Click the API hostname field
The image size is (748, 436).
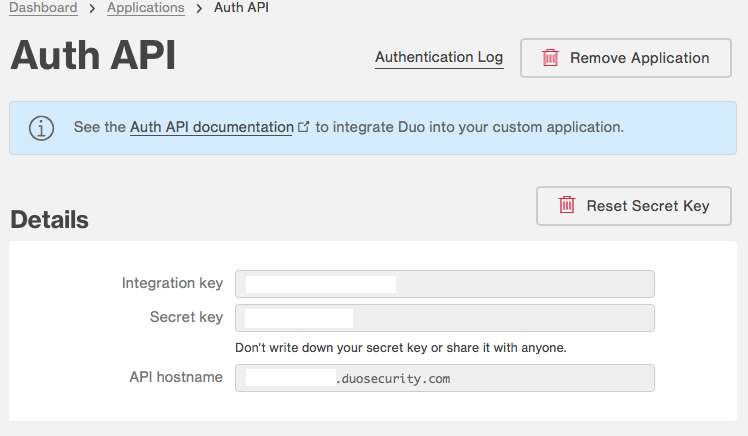(x=445, y=378)
